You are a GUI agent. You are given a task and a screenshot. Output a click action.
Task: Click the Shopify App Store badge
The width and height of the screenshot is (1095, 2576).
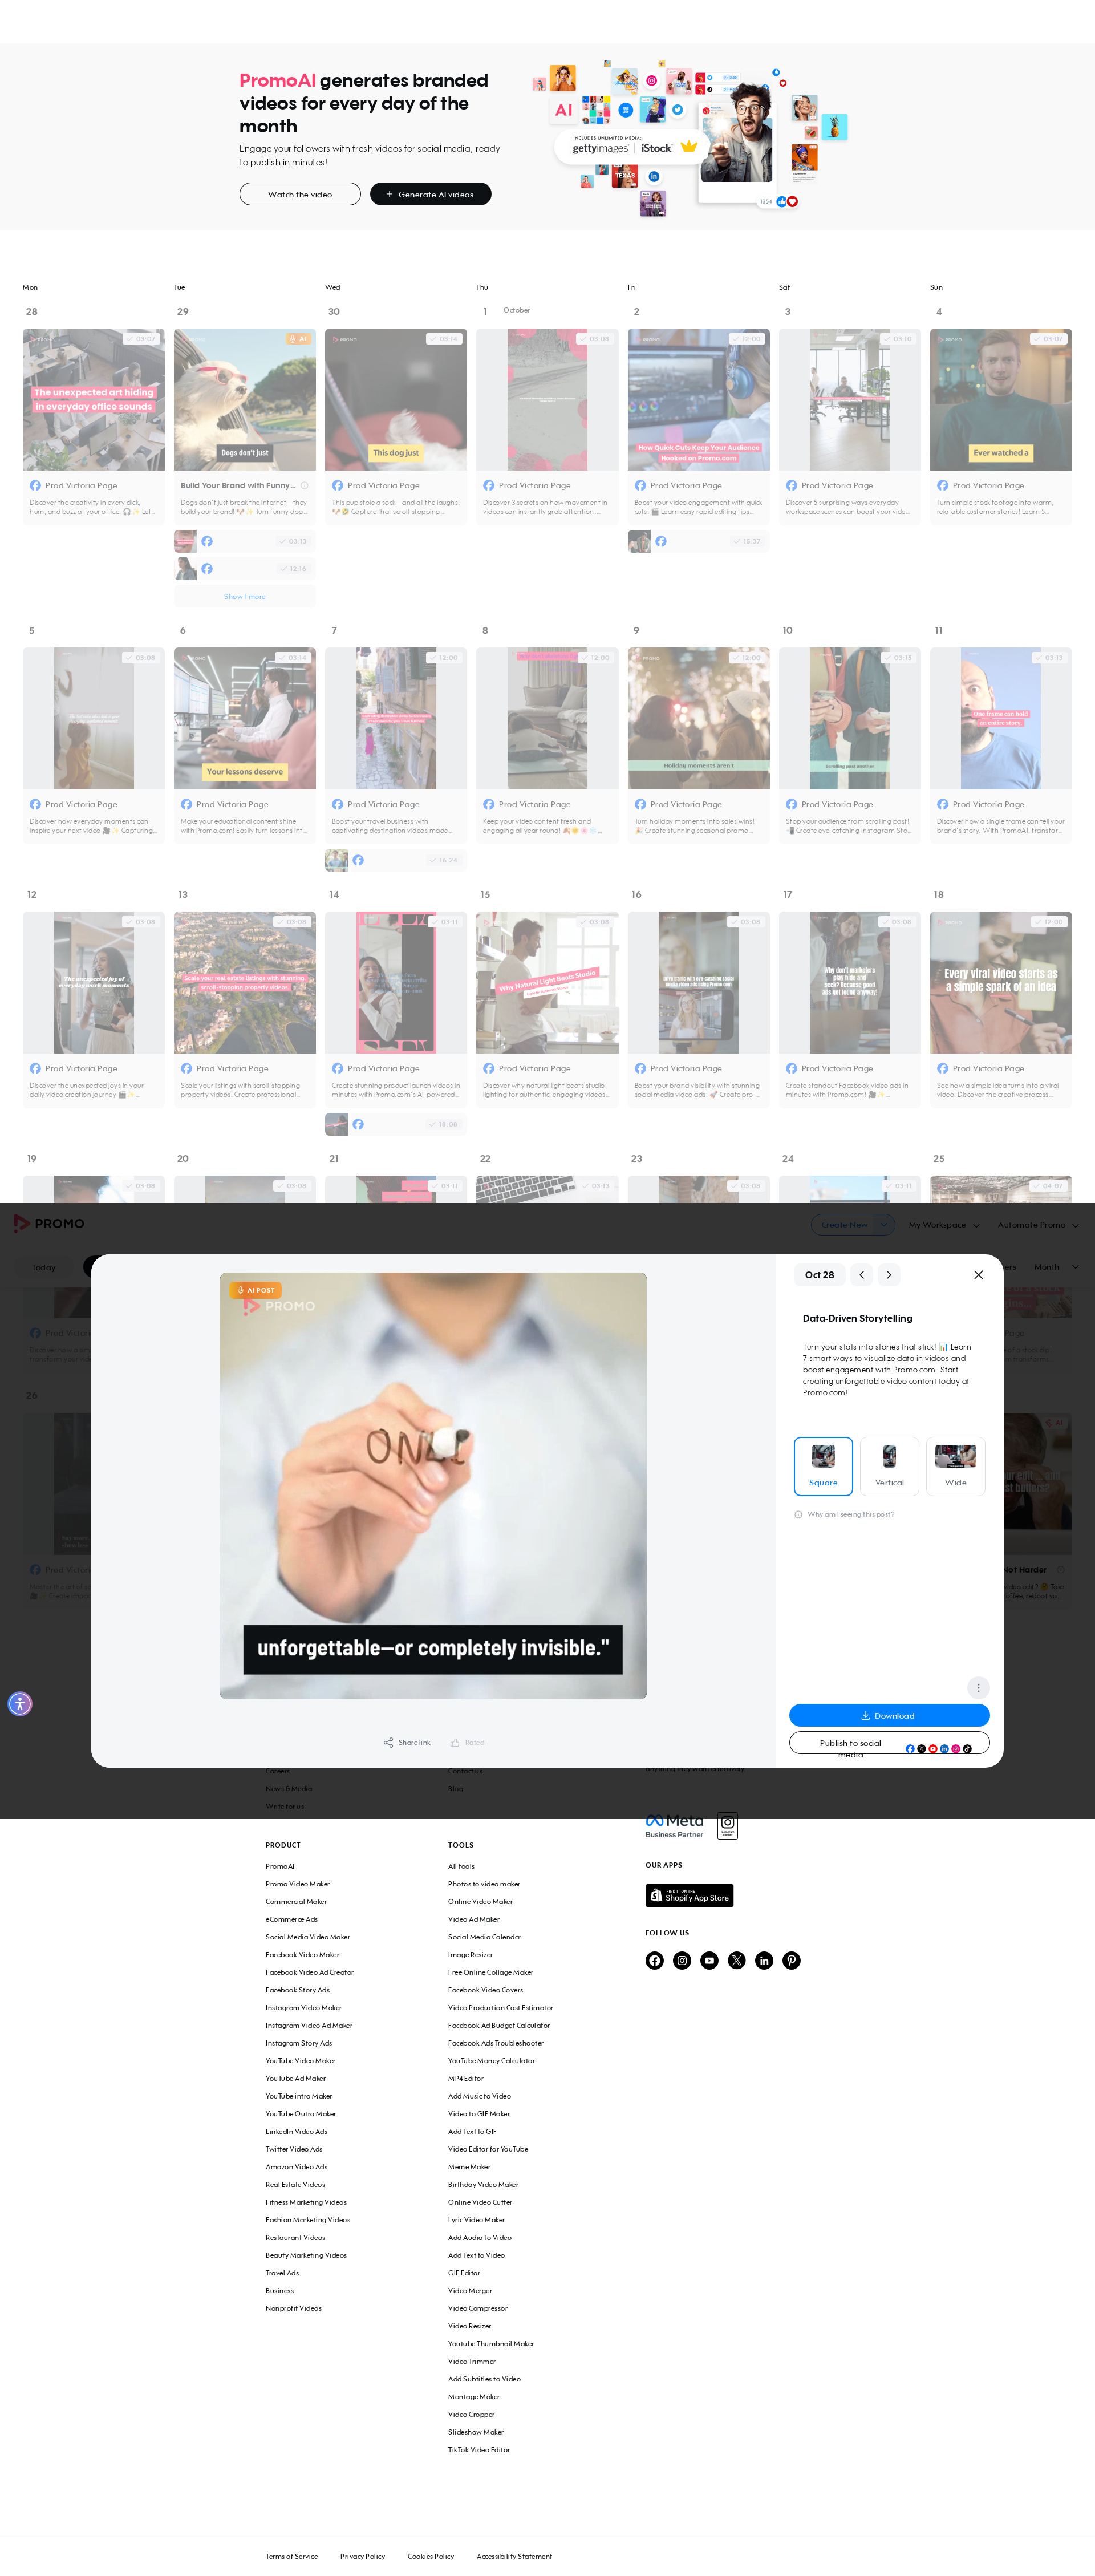click(689, 1895)
